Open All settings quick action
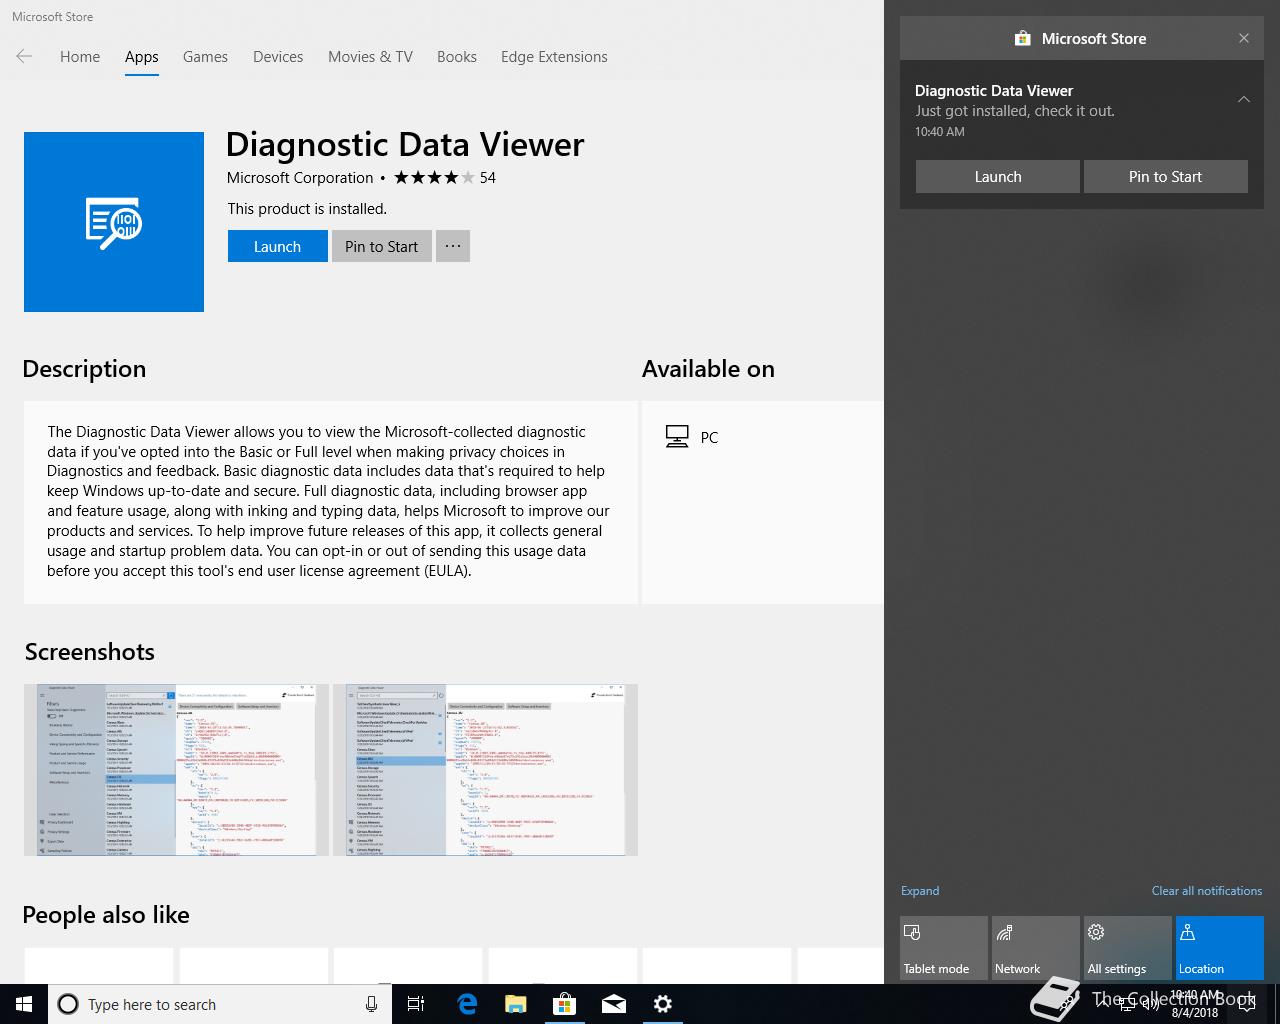 [x=1128, y=948]
